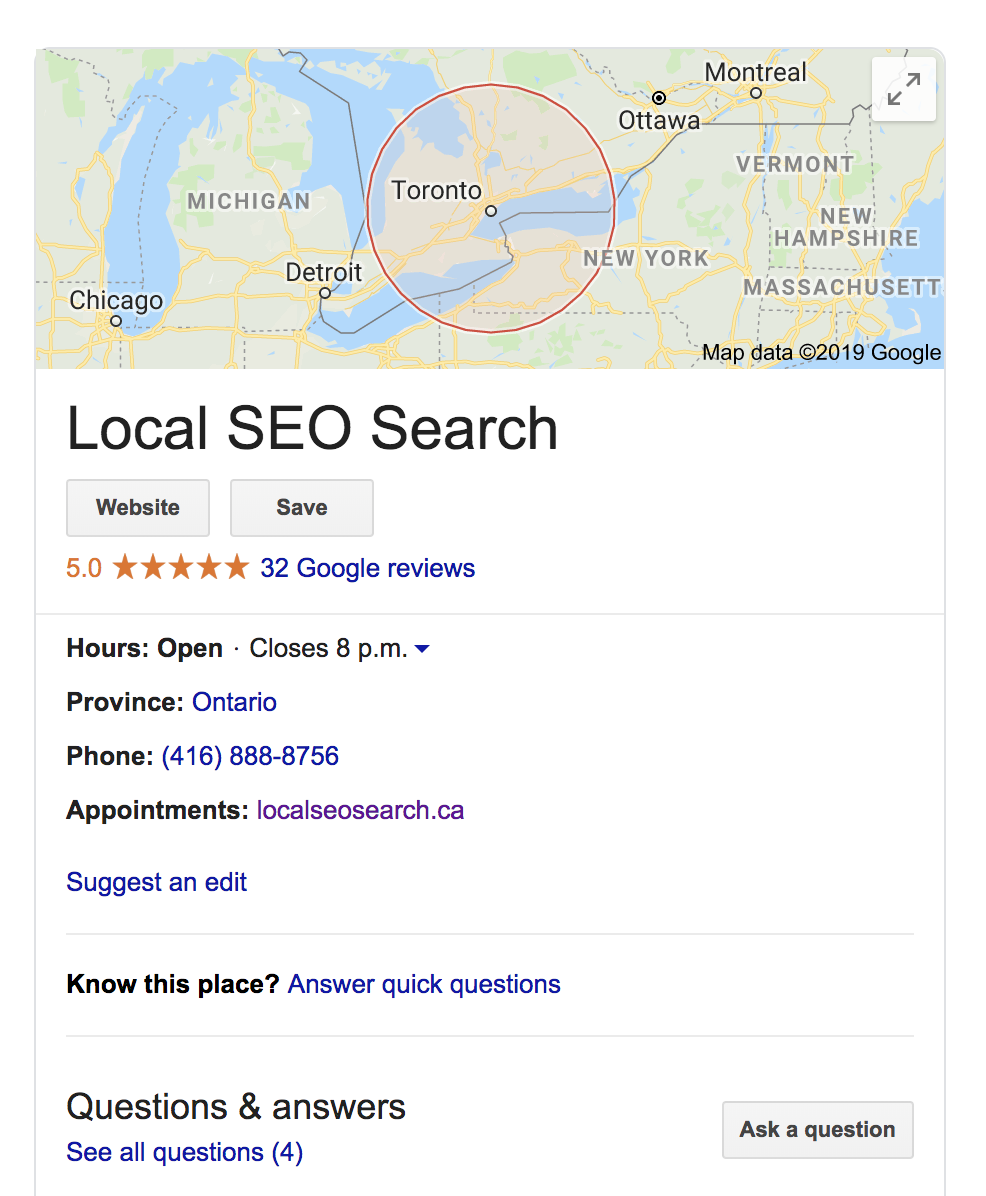Open the Website button
Screen dimensions: 986x1196
click(138, 508)
